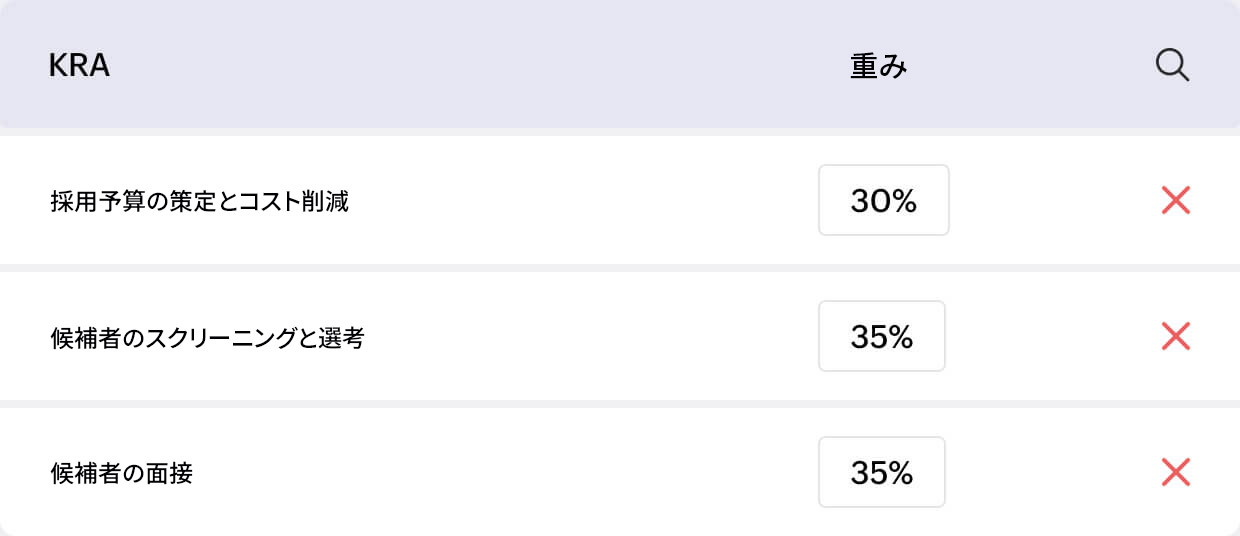Click the 重み column header
Image resolution: width=1240 pixels, height=536 pixels.
coord(878,67)
